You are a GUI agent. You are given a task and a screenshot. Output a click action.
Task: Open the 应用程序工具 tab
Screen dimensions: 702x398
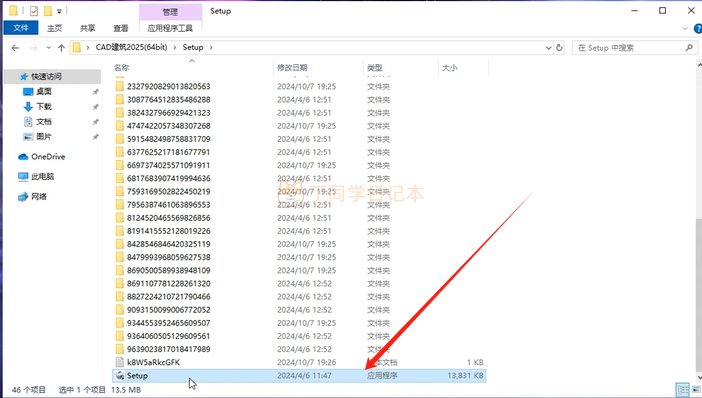tap(170, 28)
